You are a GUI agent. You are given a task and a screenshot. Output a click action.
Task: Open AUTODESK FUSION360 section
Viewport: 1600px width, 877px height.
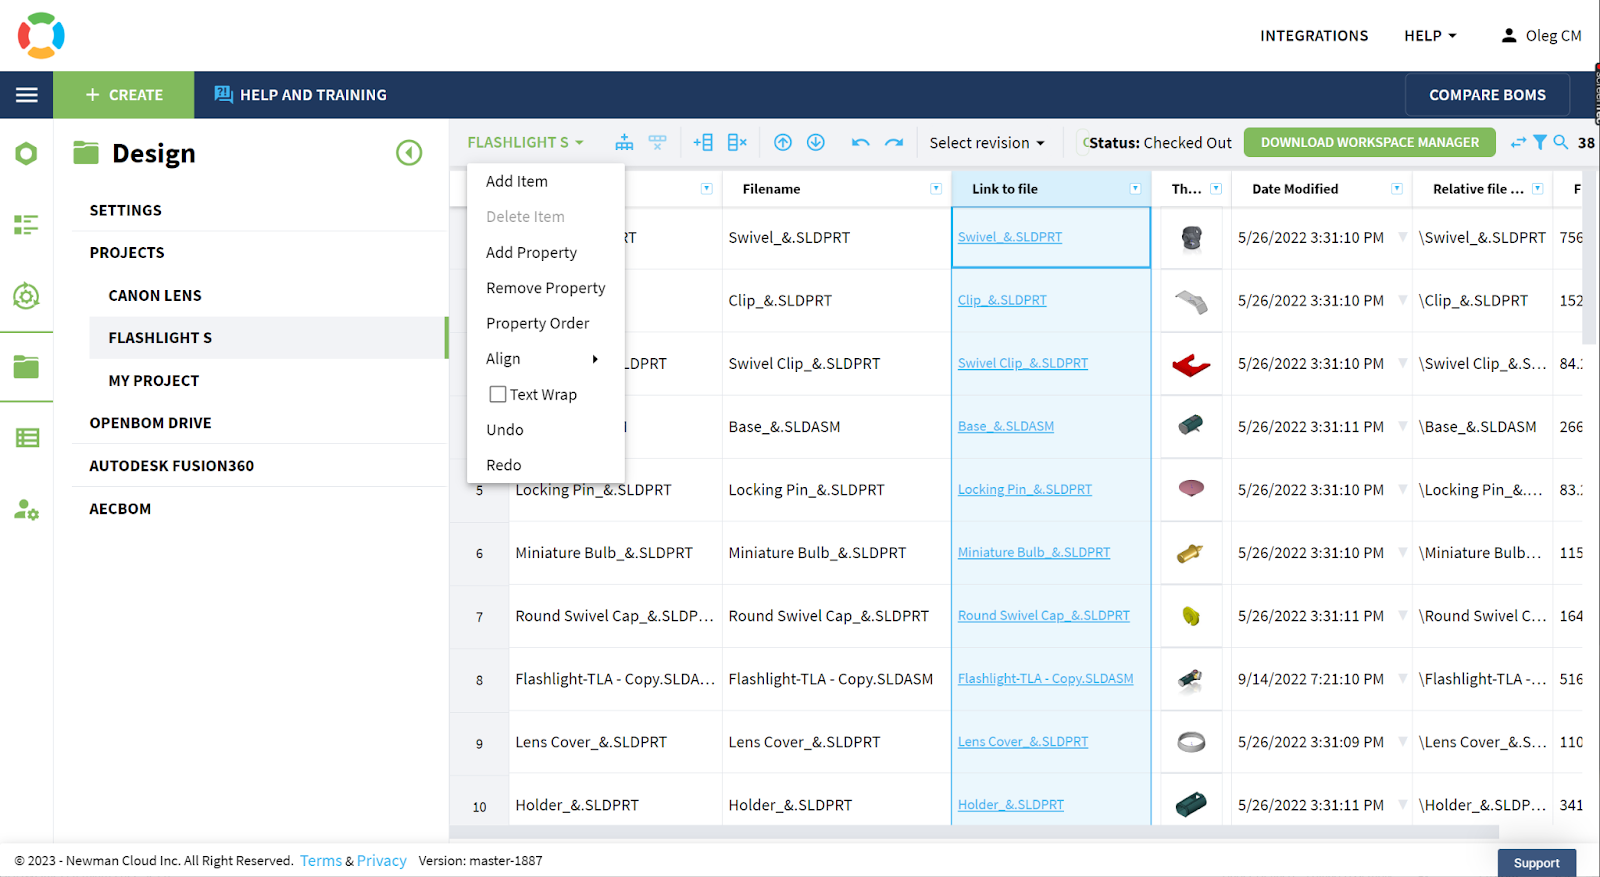[x=171, y=466]
